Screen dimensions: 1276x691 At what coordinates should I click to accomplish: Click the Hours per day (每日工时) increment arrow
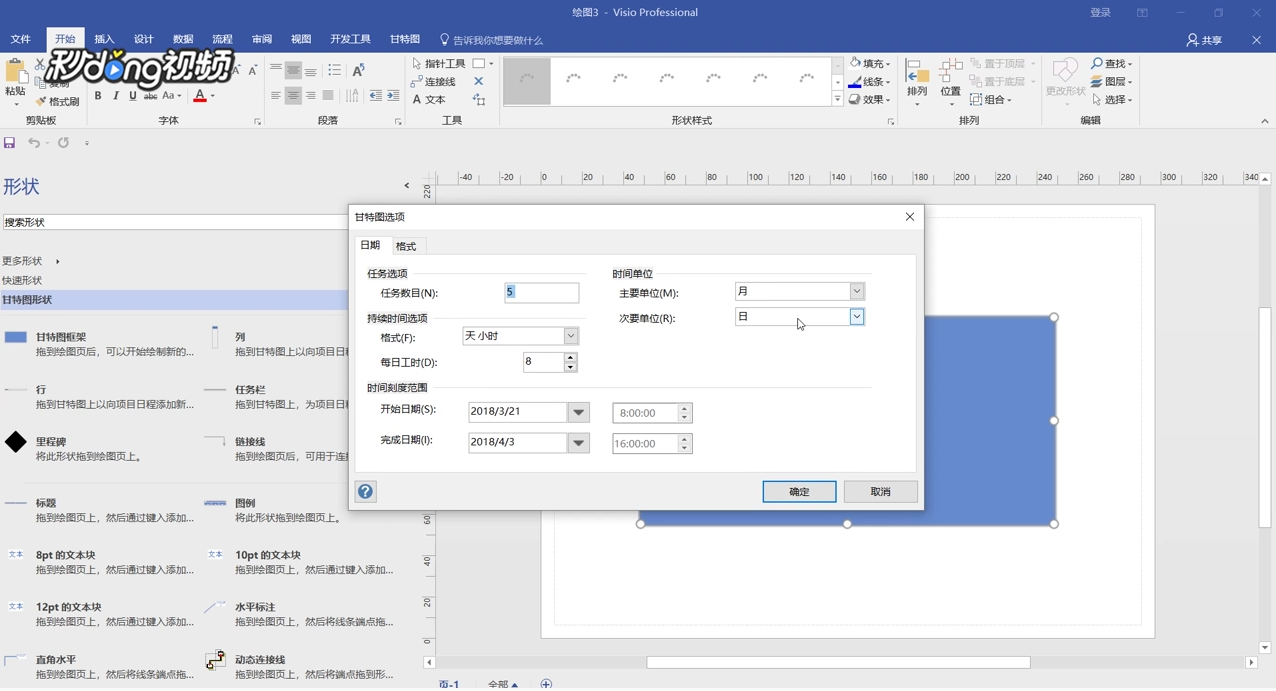570,357
